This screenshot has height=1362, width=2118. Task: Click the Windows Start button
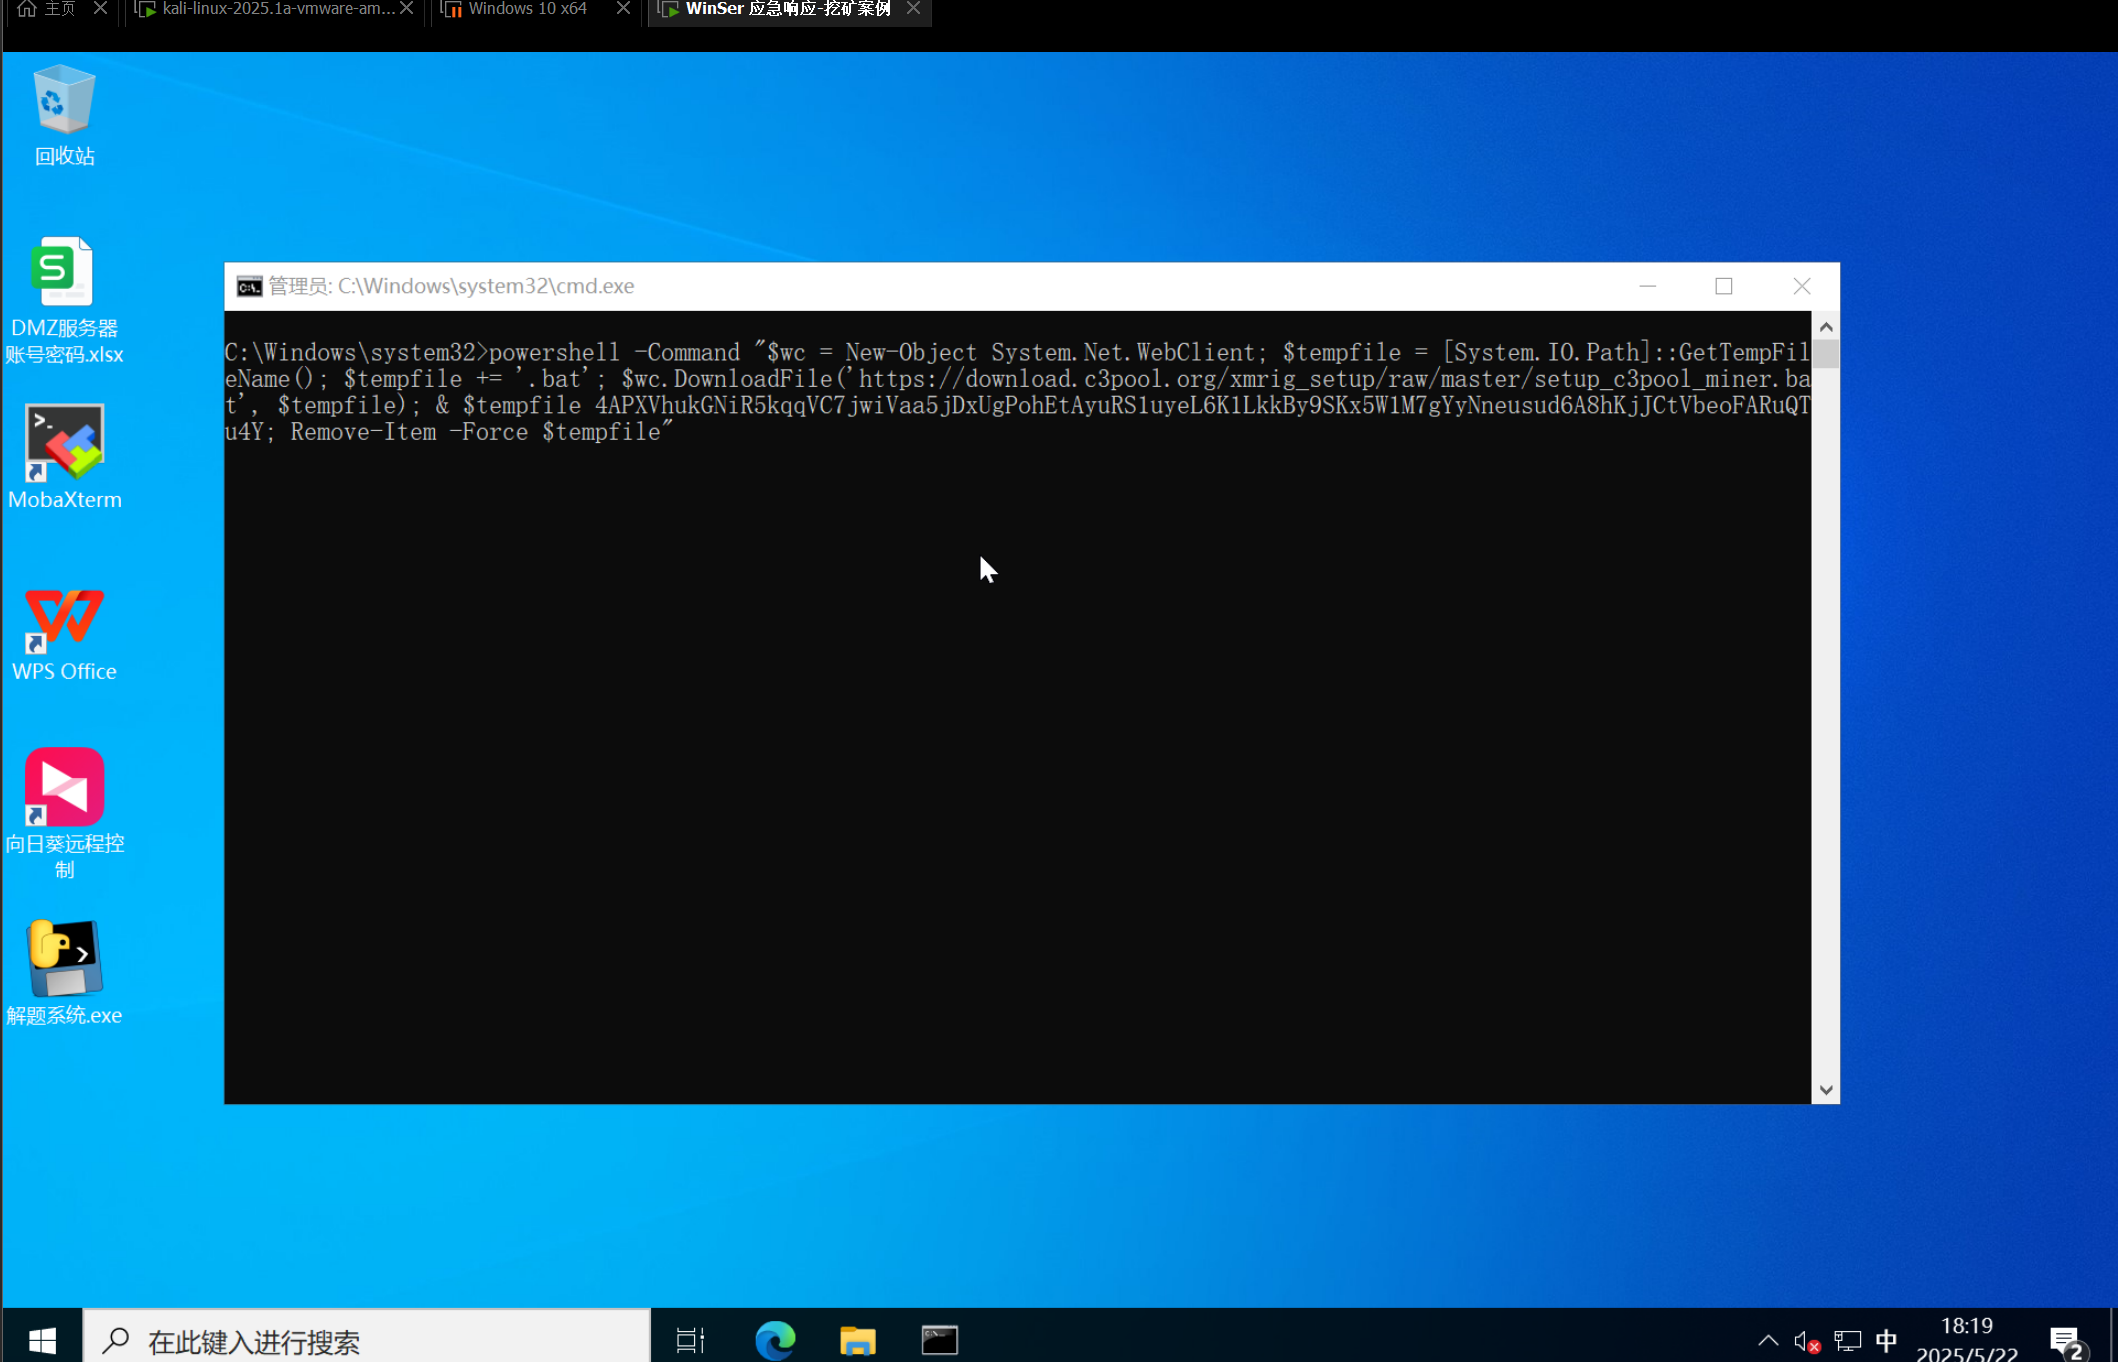click(x=41, y=1339)
